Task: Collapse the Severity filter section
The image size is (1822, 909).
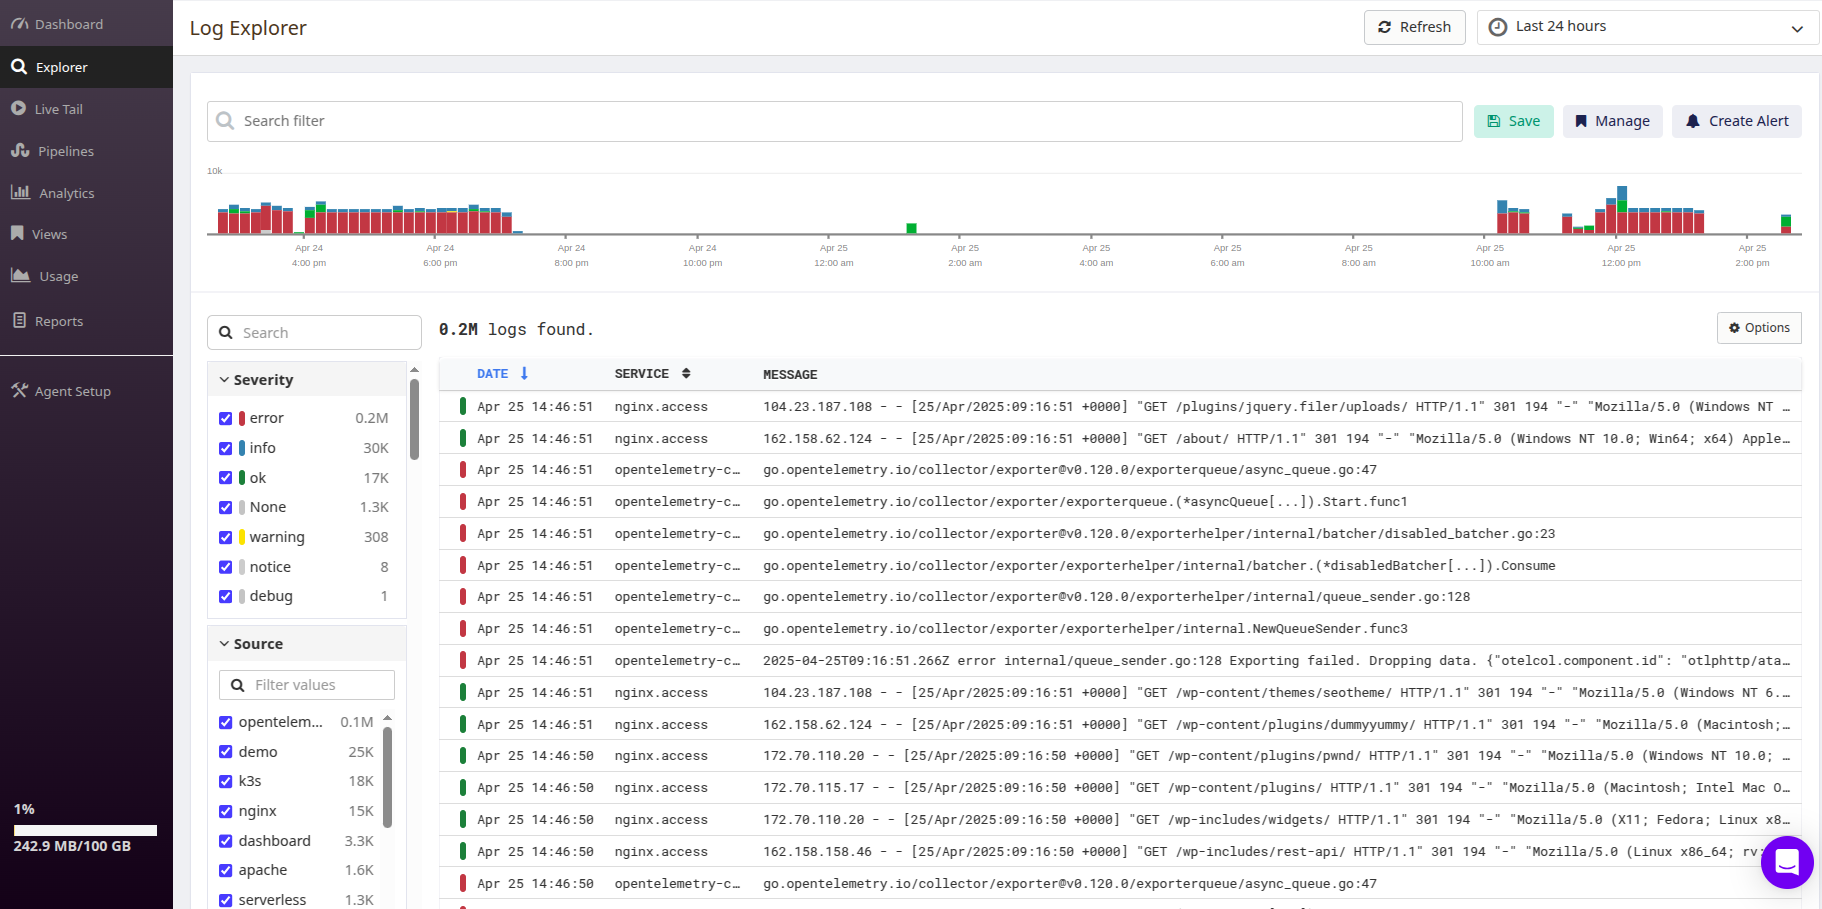Action: tap(224, 379)
